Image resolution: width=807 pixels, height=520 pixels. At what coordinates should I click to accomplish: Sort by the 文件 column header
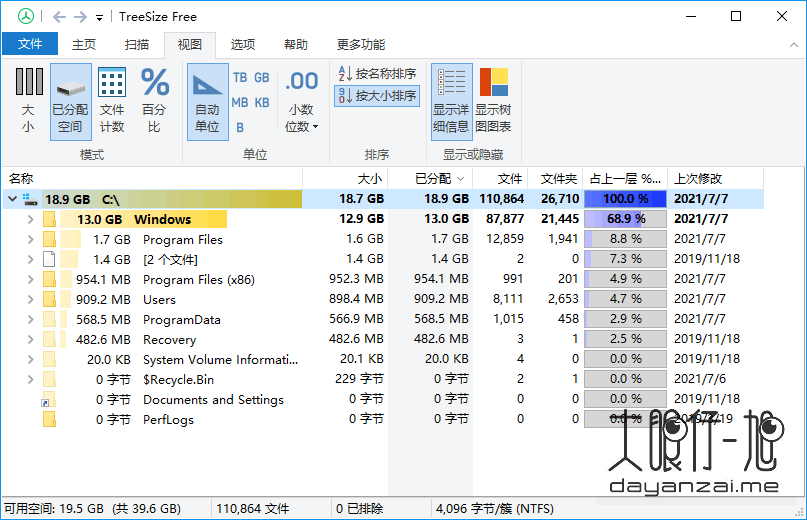click(x=500, y=179)
